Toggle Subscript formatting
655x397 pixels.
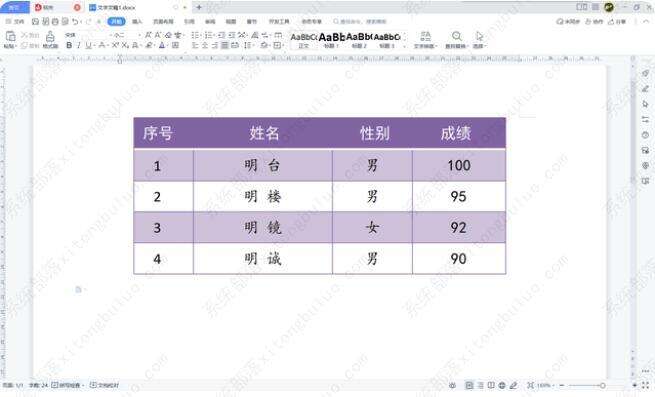tap(124, 46)
